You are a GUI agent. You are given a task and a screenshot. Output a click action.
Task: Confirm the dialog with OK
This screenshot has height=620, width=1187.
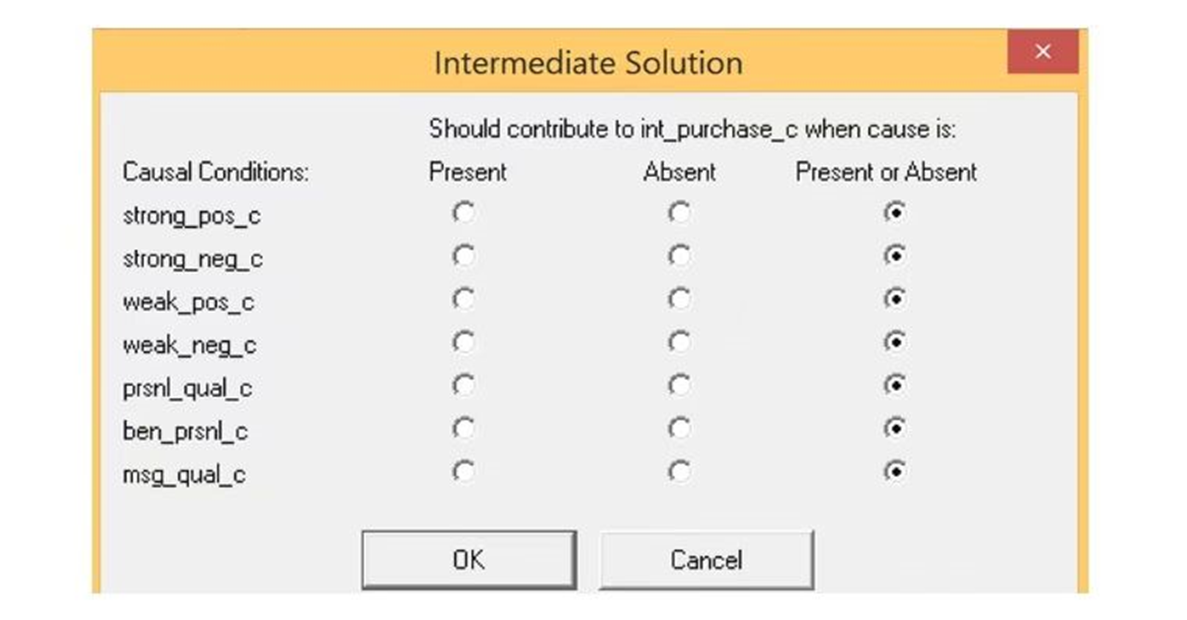click(x=468, y=560)
